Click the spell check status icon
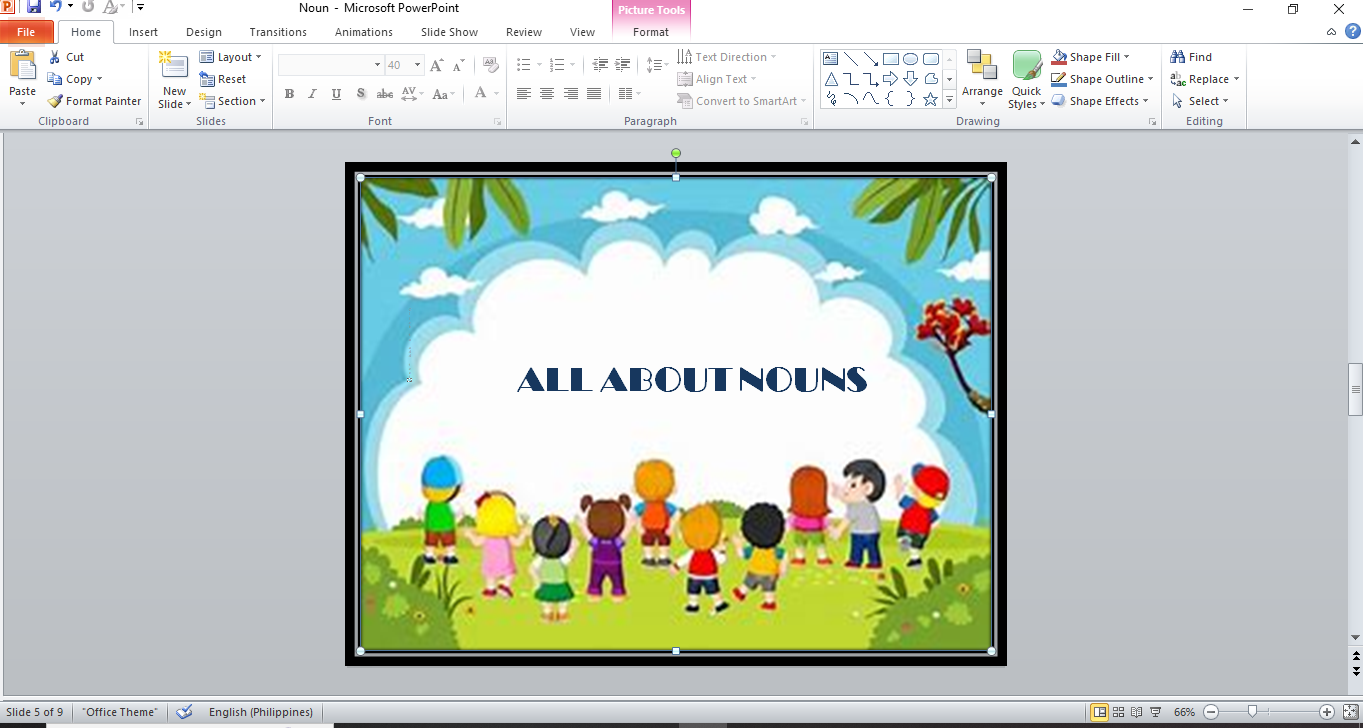 pos(184,712)
